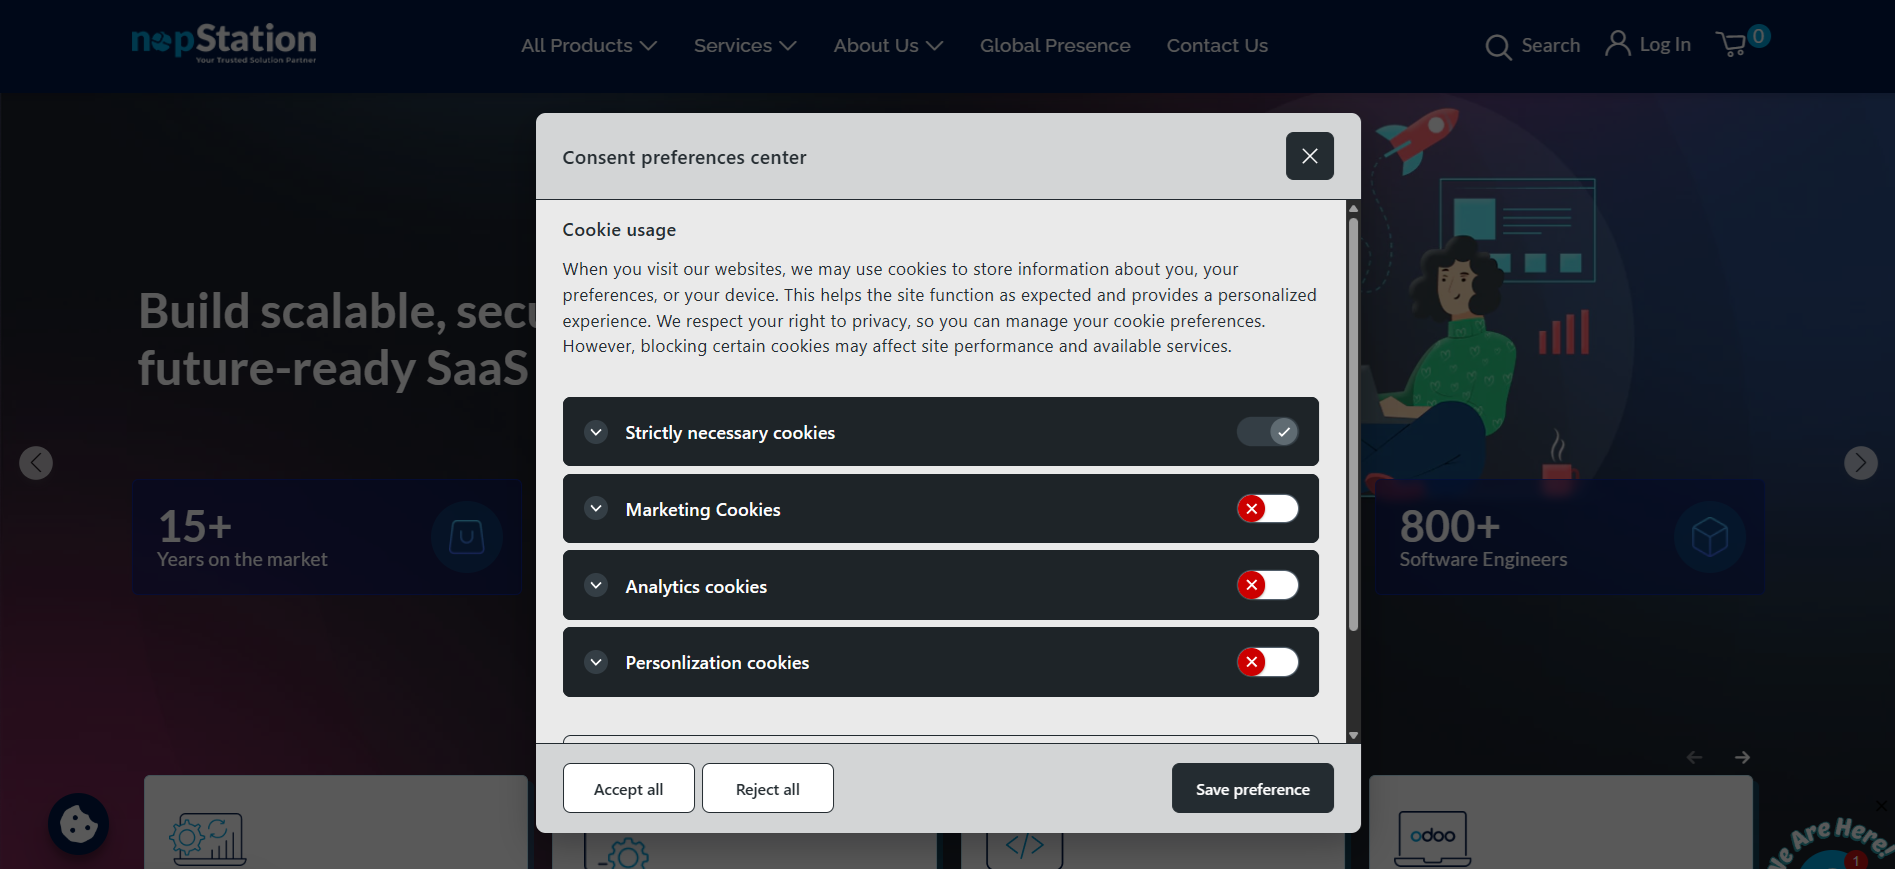Click the Search text link
The height and width of the screenshot is (869, 1895).
(x=1551, y=46)
